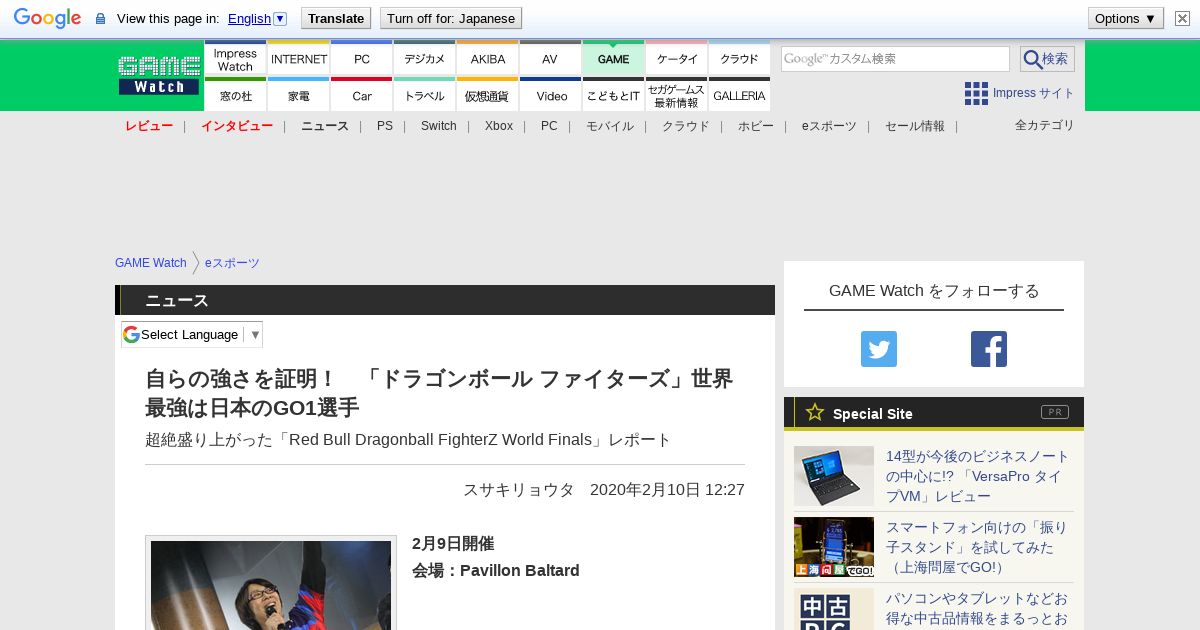
Task: Open the 家電 Watch tab
Action: [299, 95]
